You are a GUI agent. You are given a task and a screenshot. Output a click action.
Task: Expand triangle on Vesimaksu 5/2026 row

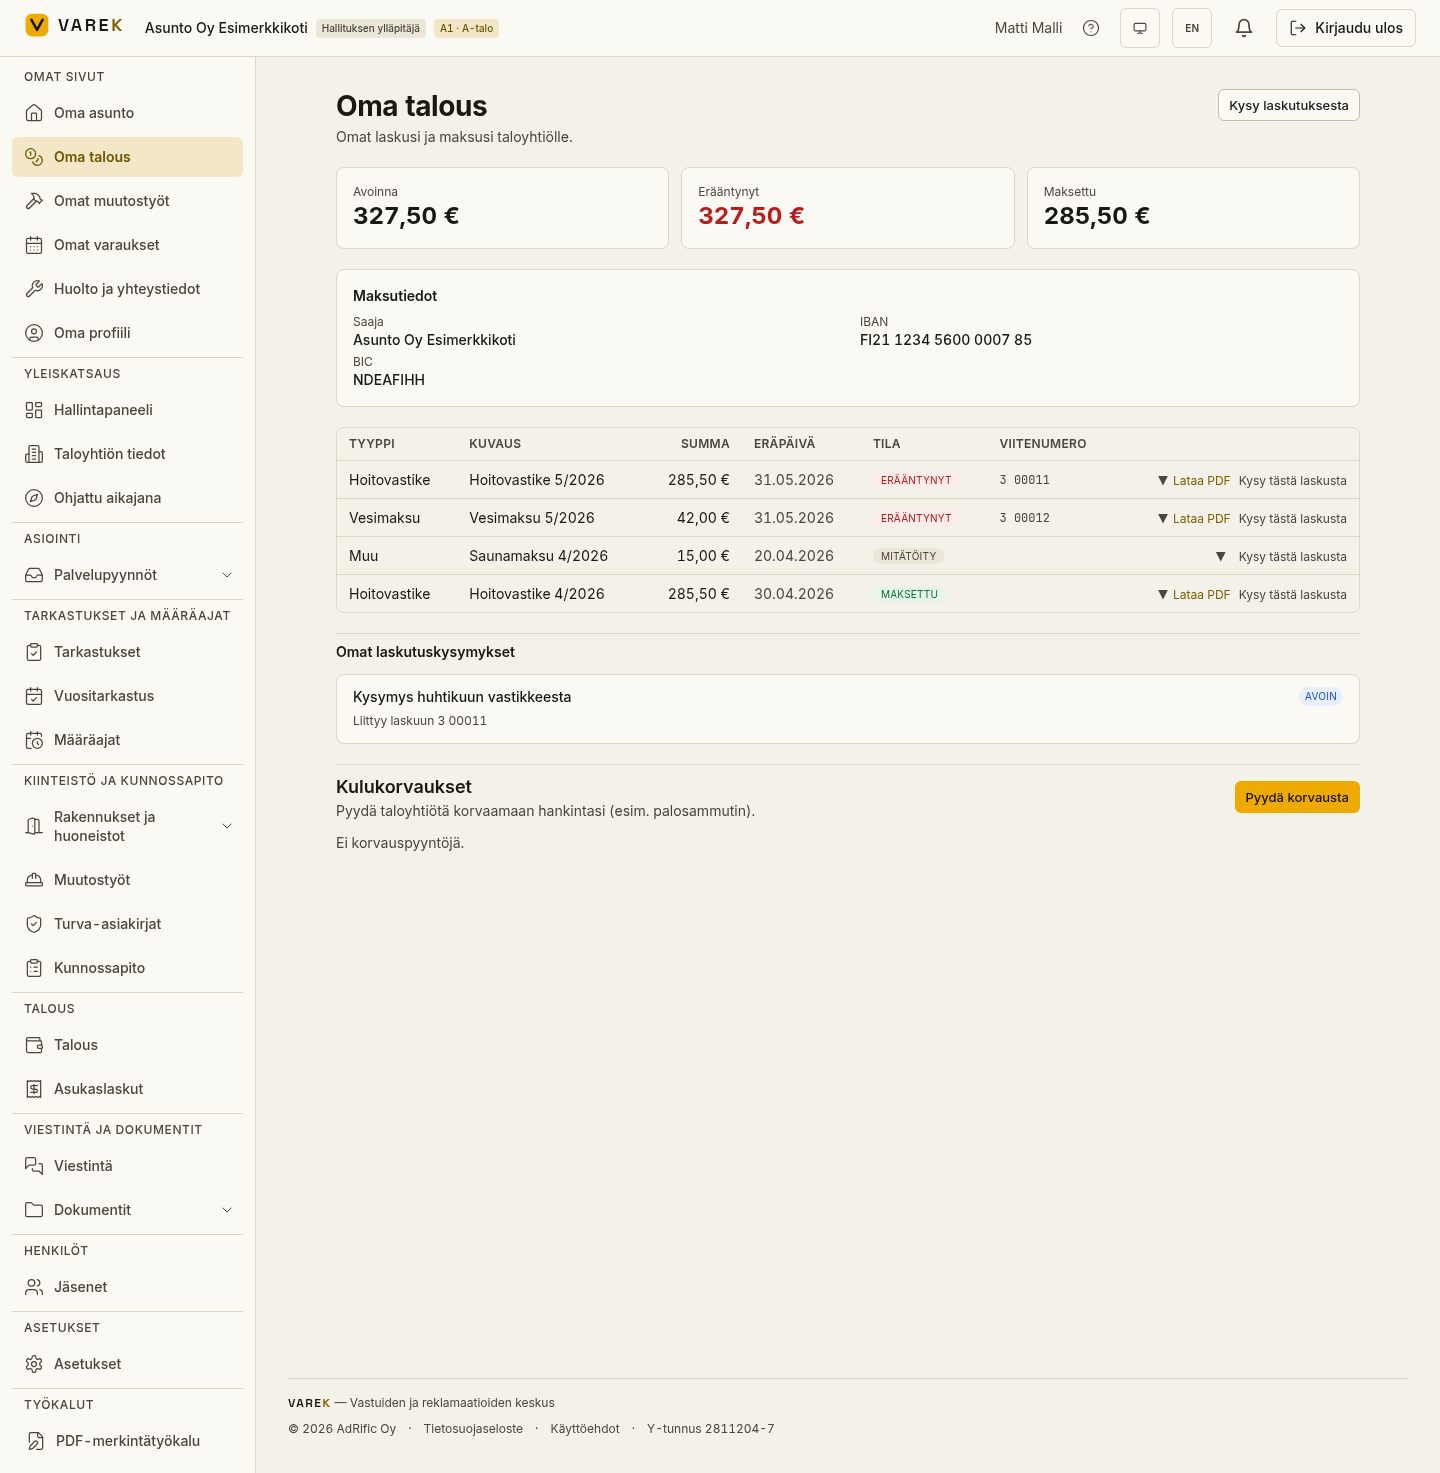(x=1163, y=519)
